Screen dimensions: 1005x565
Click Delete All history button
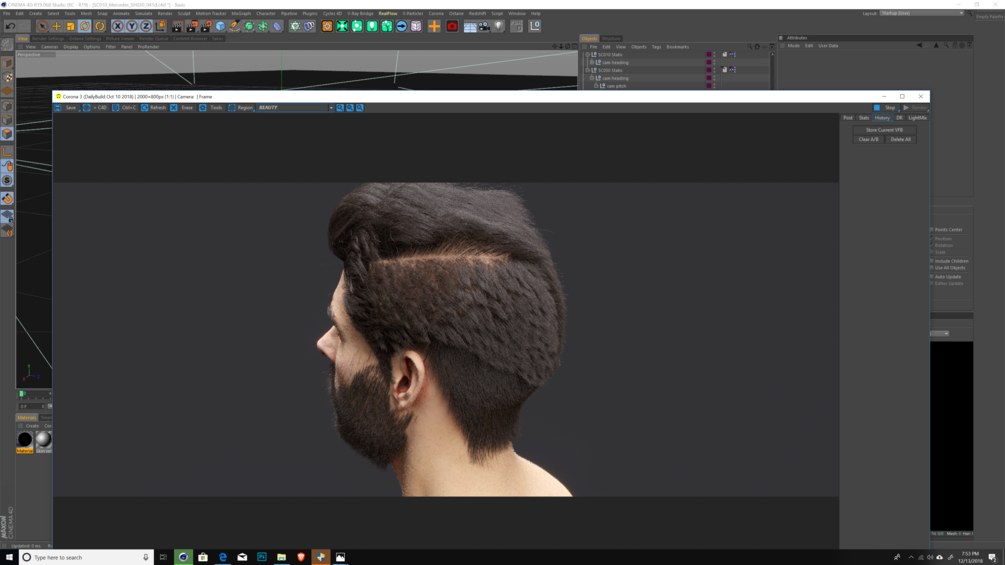coord(900,140)
